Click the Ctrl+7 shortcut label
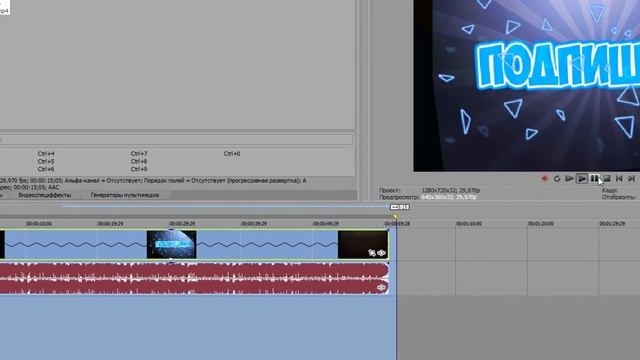The height and width of the screenshot is (360, 640). tap(139, 154)
